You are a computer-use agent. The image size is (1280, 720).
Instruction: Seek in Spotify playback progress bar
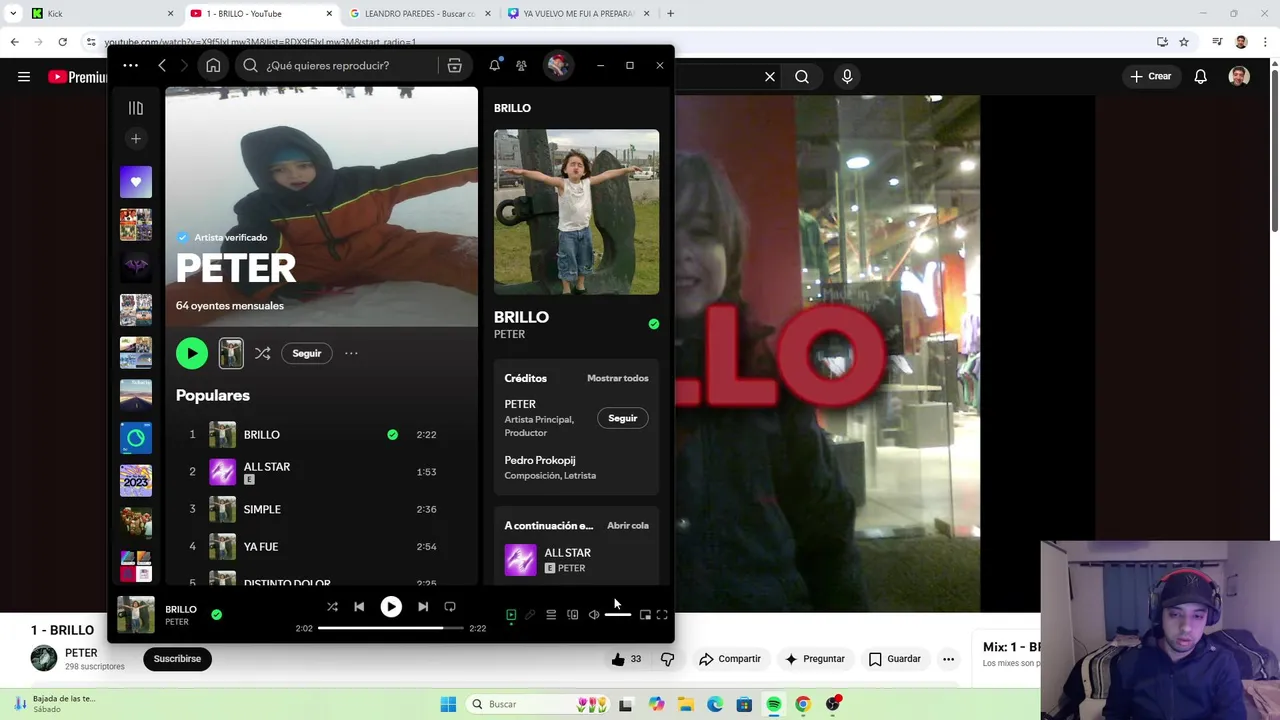click(x=391, y=628)
